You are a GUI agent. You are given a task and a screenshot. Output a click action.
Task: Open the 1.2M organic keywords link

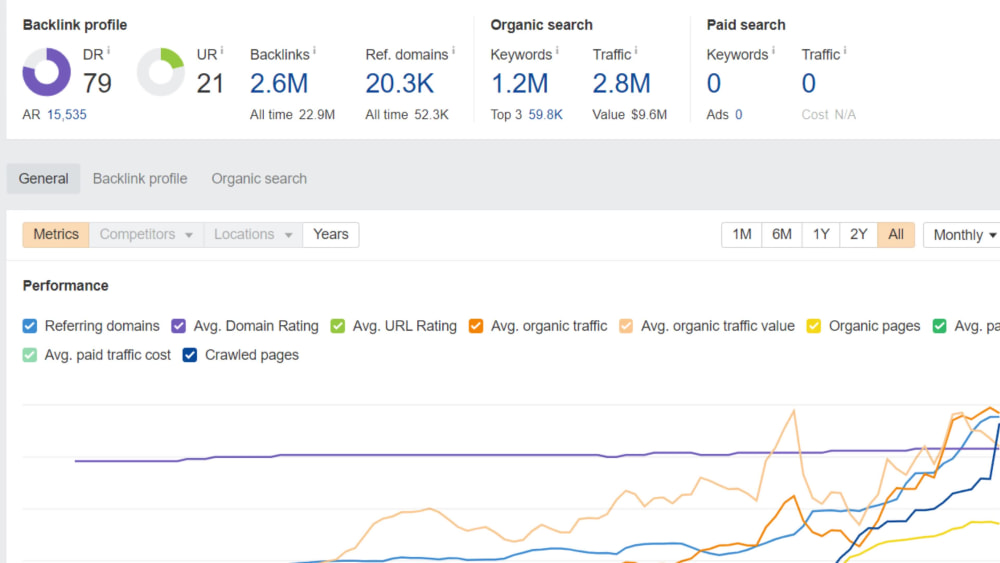tap(519, 84)
